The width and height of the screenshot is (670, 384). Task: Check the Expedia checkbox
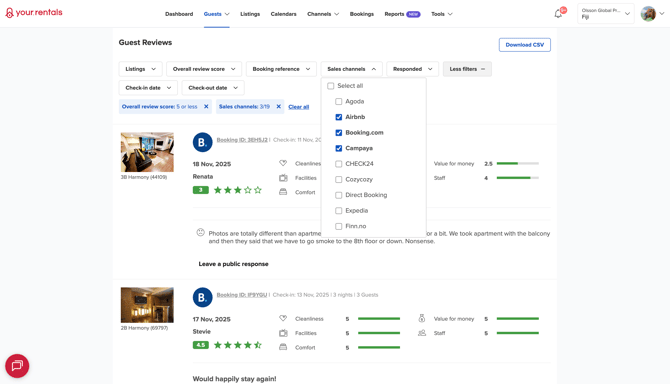(x=338, y=211)
